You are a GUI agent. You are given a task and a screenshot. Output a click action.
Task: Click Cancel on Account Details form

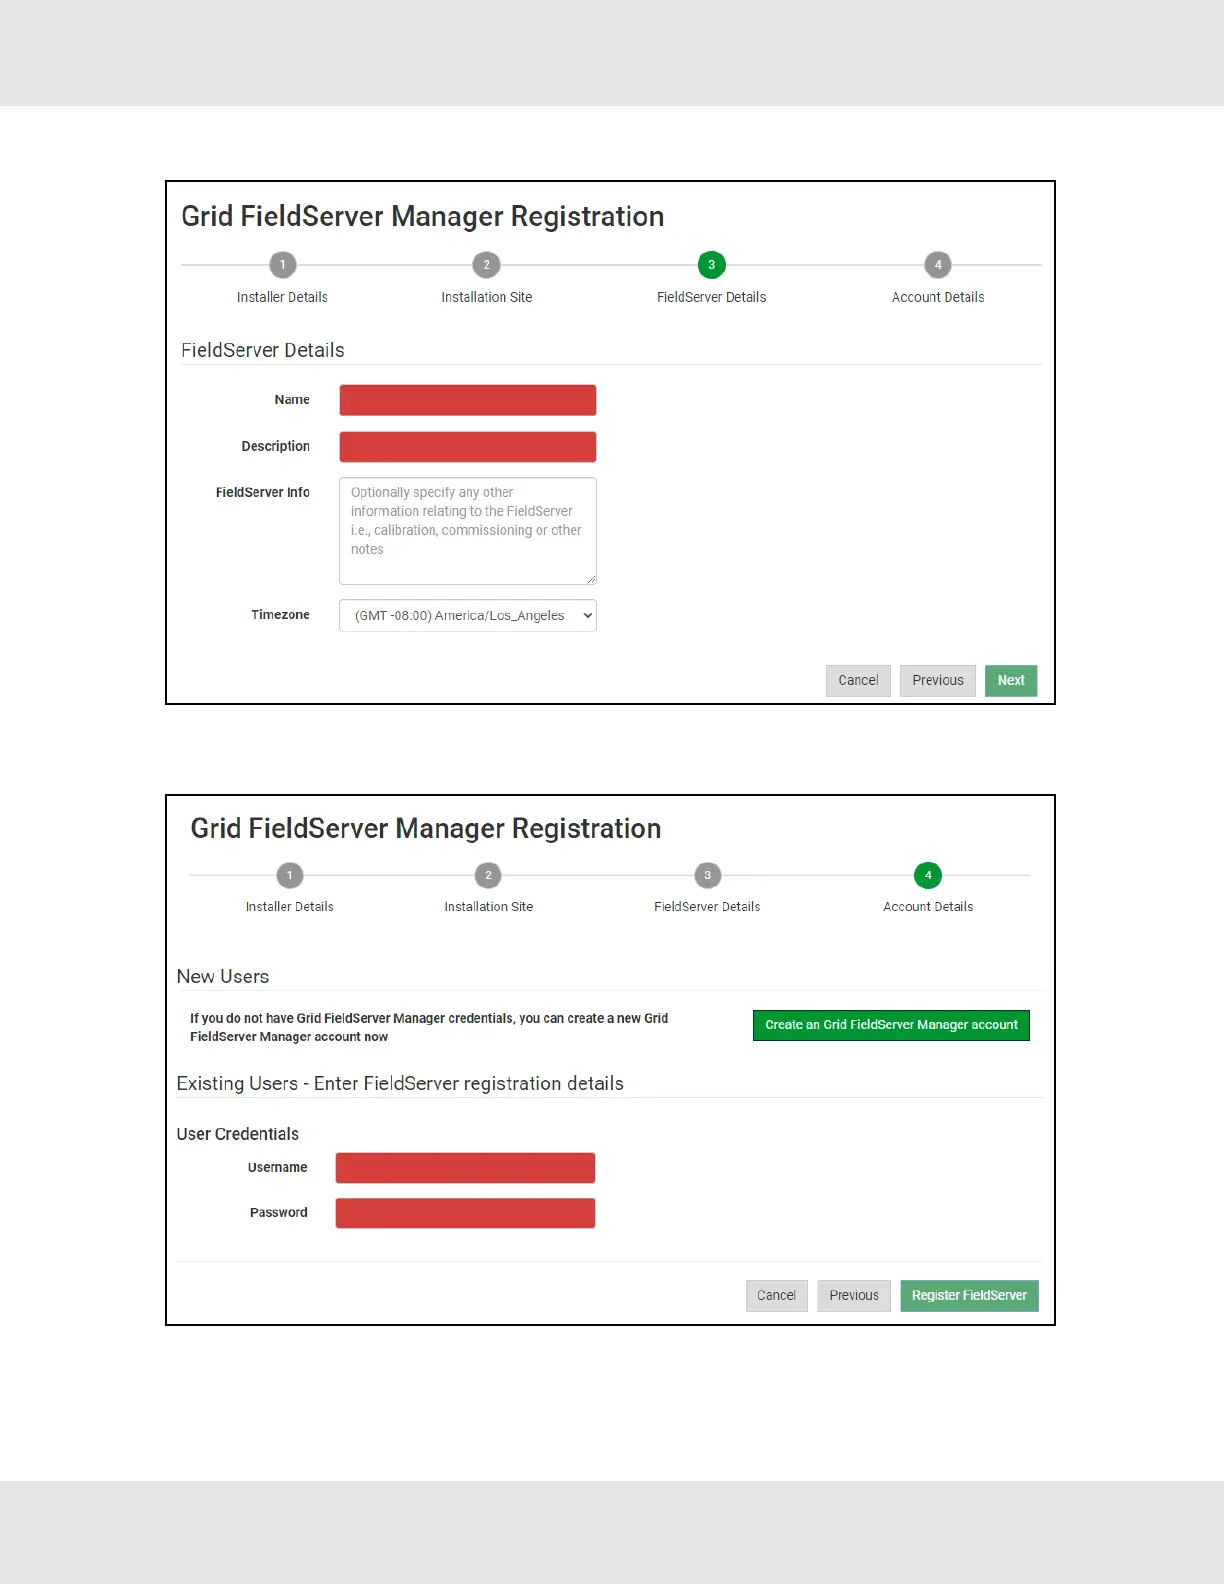[x=776, y=1296]
